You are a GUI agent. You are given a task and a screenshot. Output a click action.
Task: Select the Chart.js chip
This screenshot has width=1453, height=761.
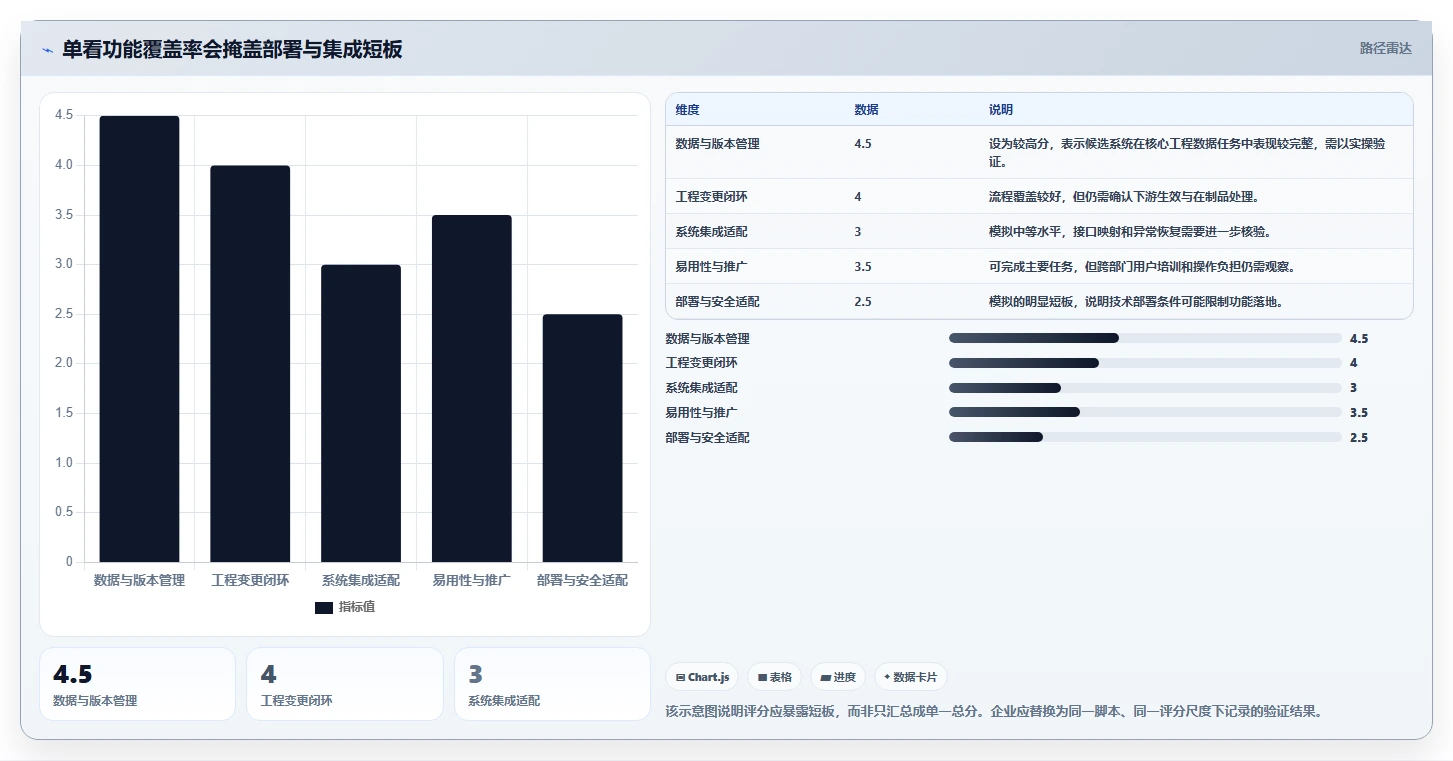click(x=702, y=677)
